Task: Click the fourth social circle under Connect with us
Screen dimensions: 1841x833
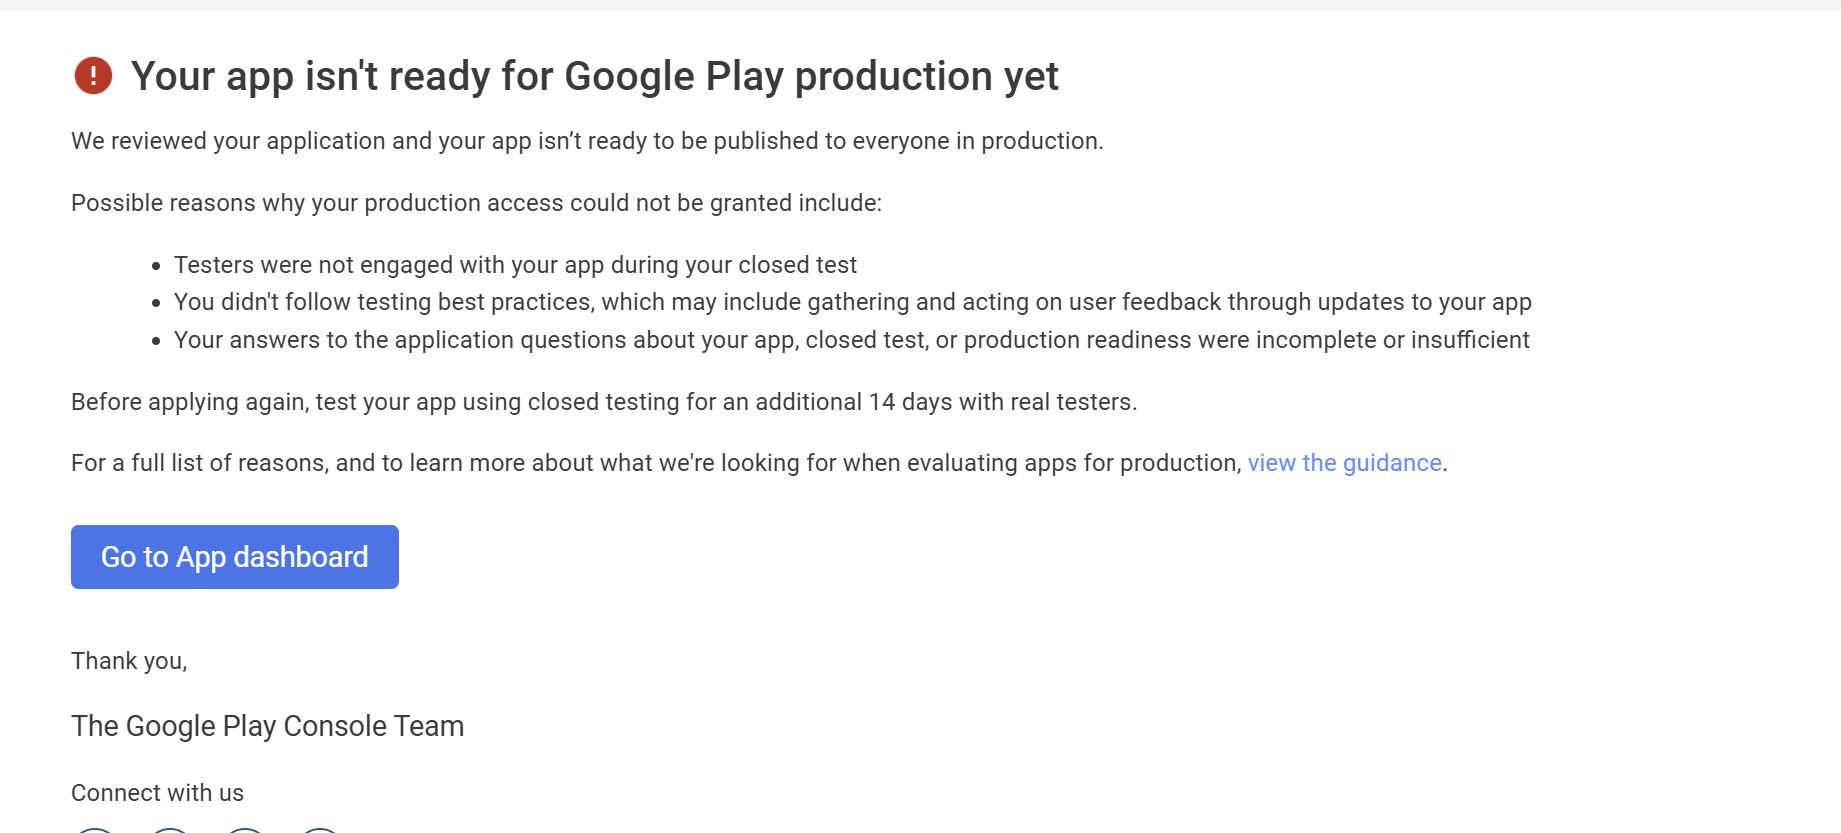Action: pyautogui.click(x=320, y=829)
